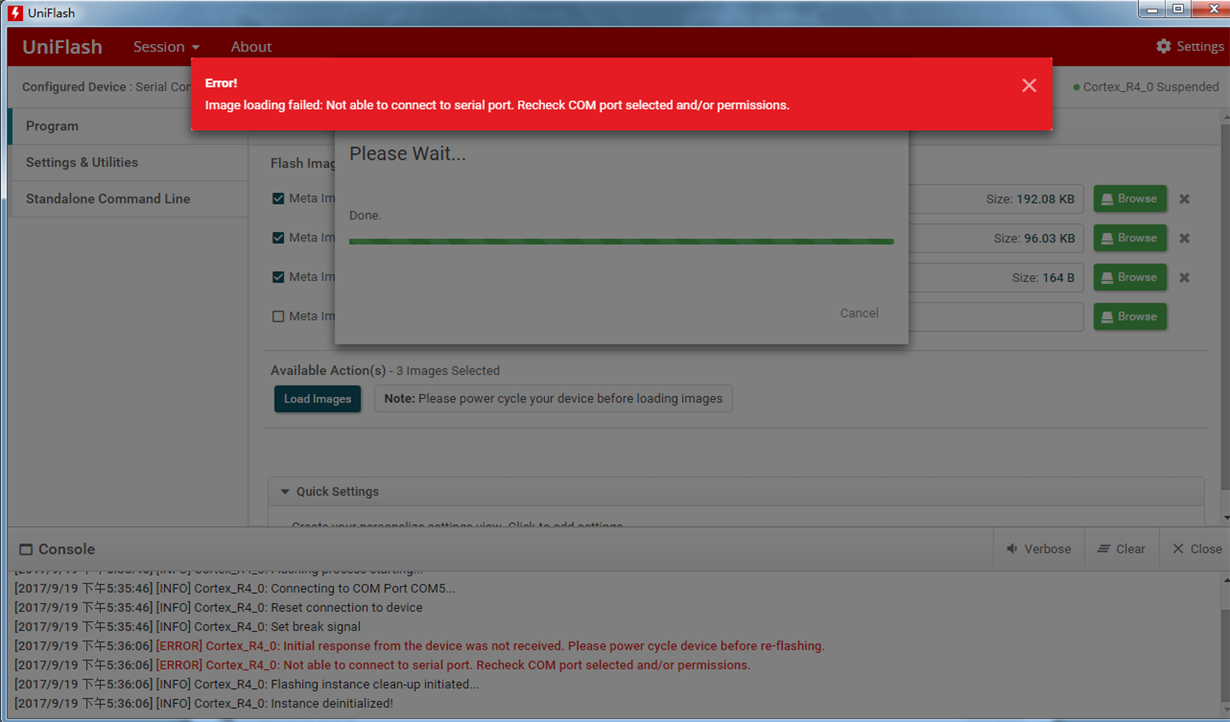
Task: Uncheck the third Meta Image checkbox
Action: [x=278, y=277]
